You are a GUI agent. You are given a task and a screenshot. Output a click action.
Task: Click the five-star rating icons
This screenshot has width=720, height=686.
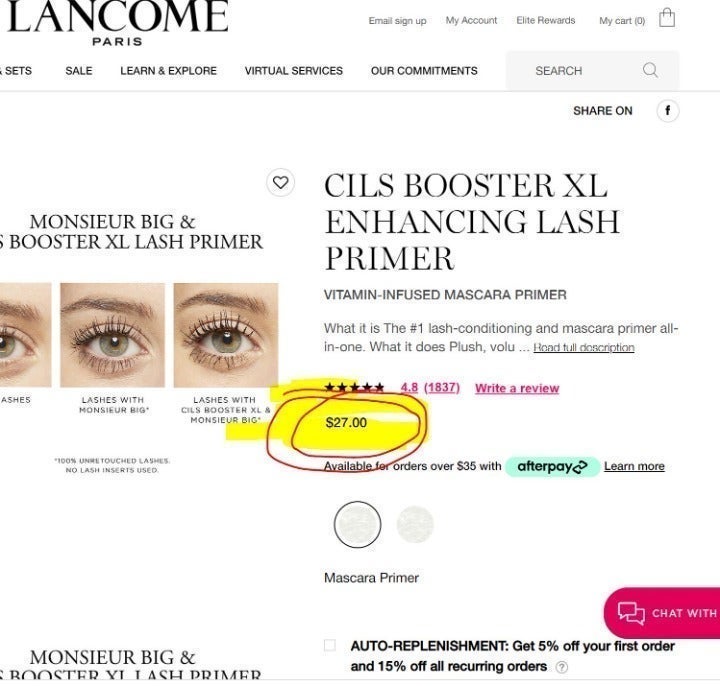354,388
